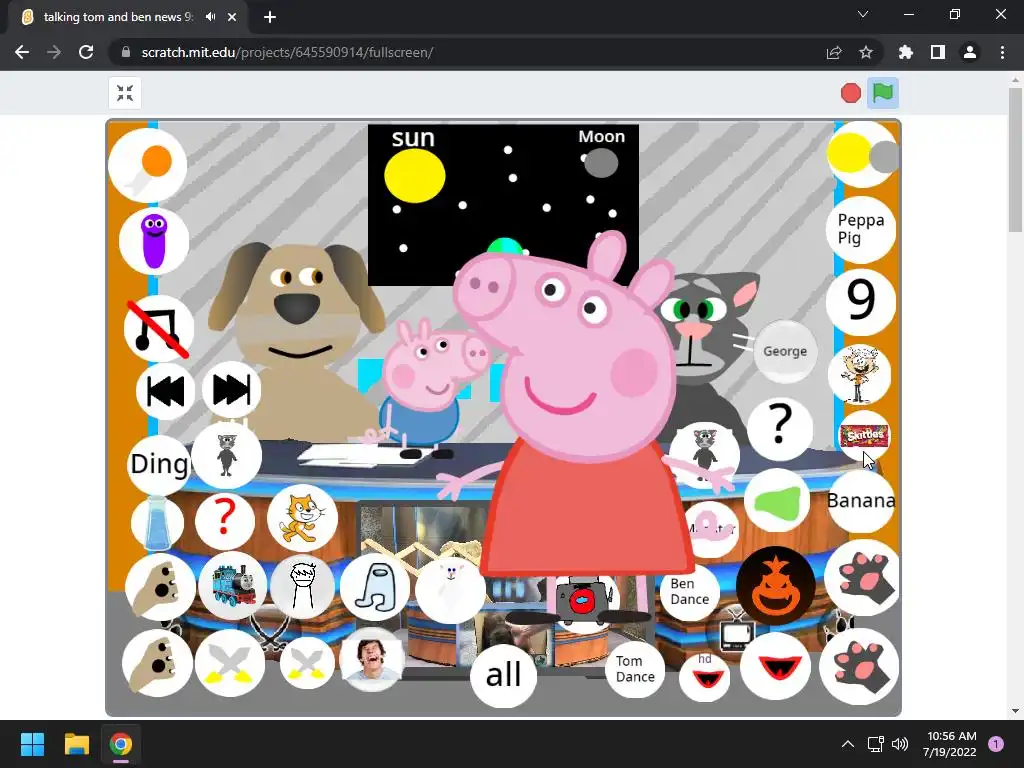Click the salt shaker circle icon
Screen dimensions: 1024x768
point(157,523)
